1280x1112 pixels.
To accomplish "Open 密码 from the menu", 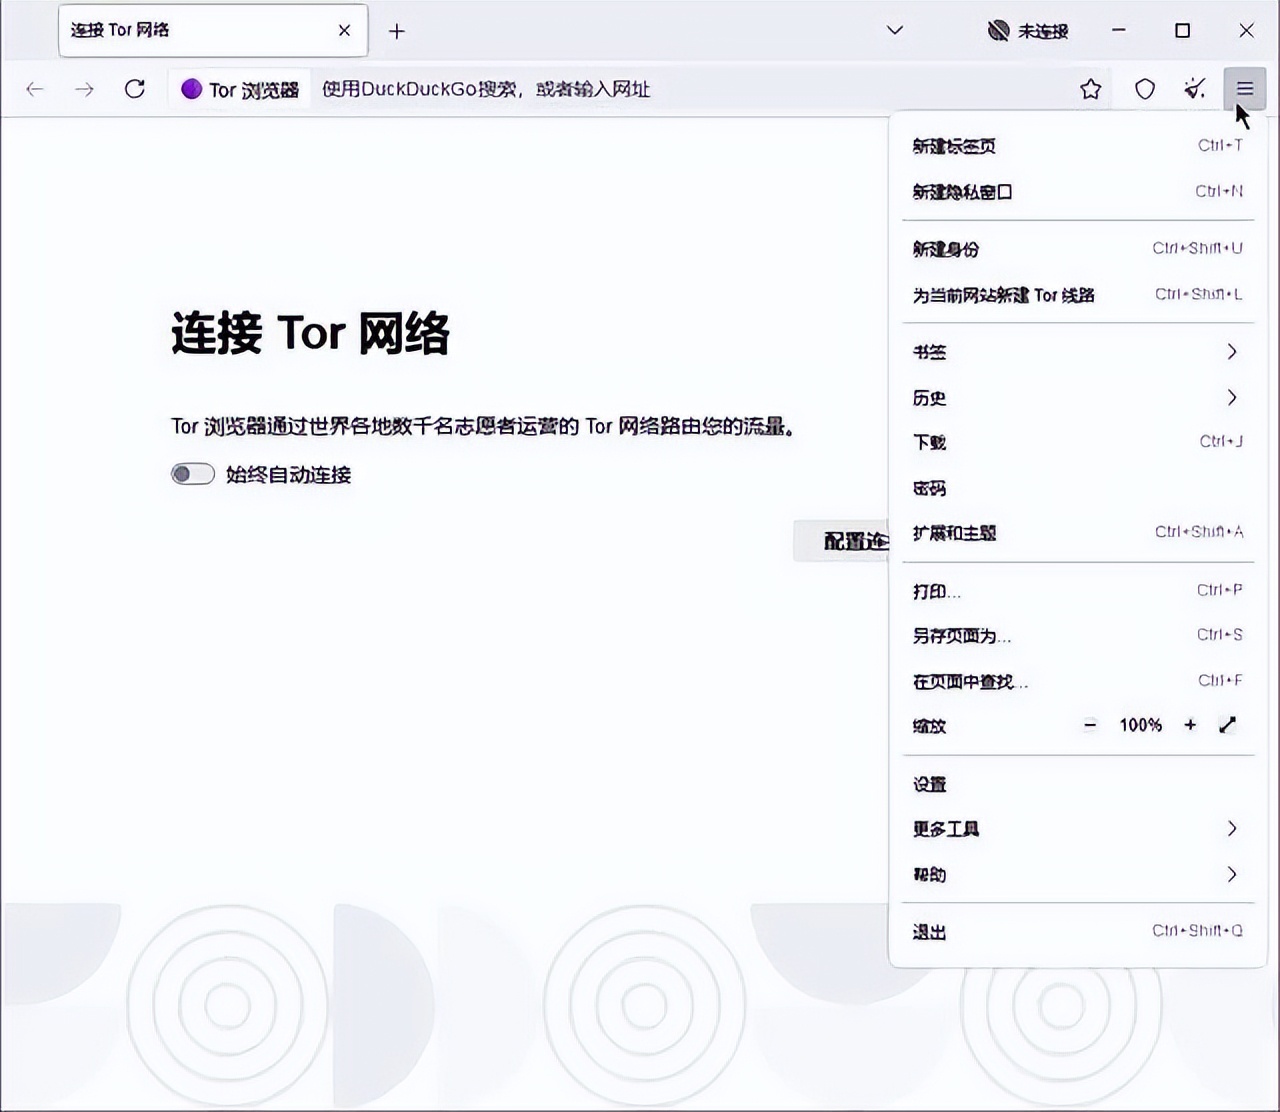I will pyautogui.click(x=1077, y=488).
